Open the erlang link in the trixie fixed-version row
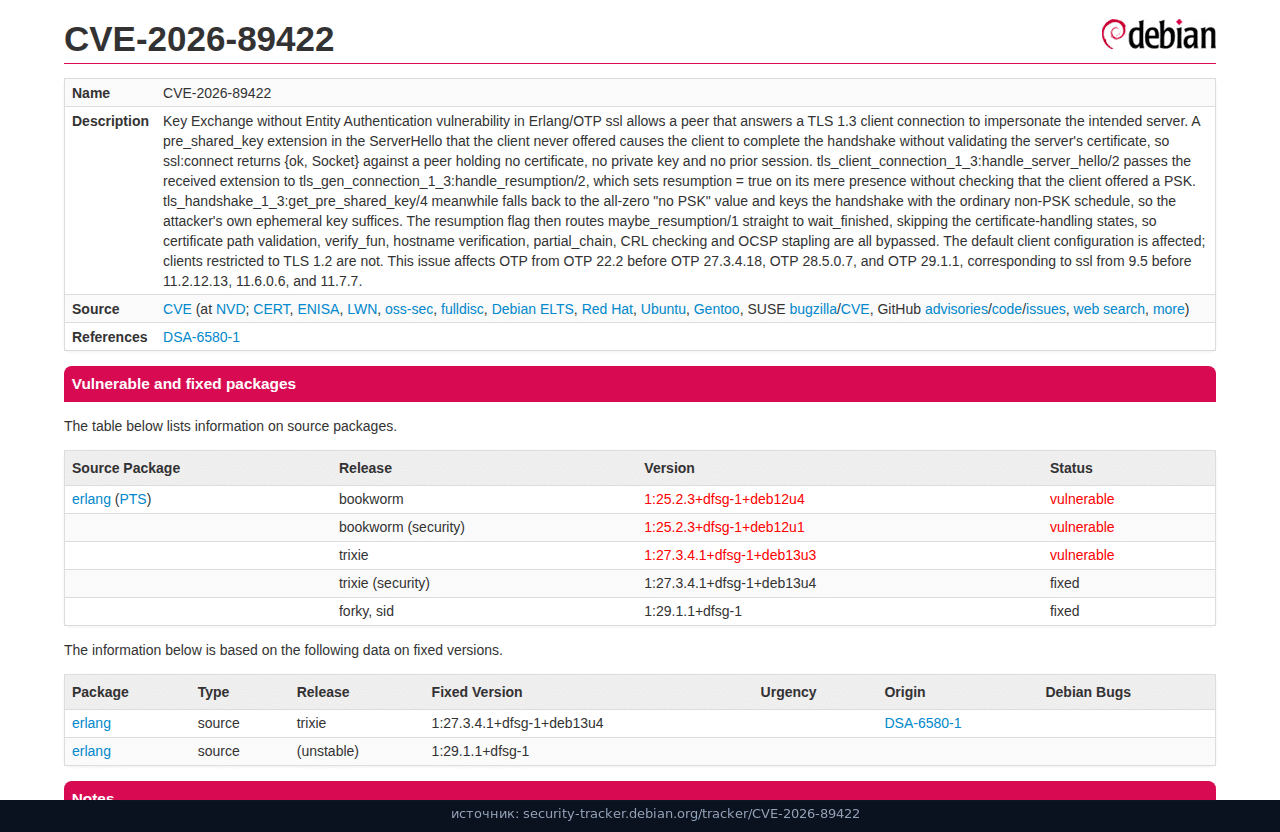1280x832 pixels. 91,723
